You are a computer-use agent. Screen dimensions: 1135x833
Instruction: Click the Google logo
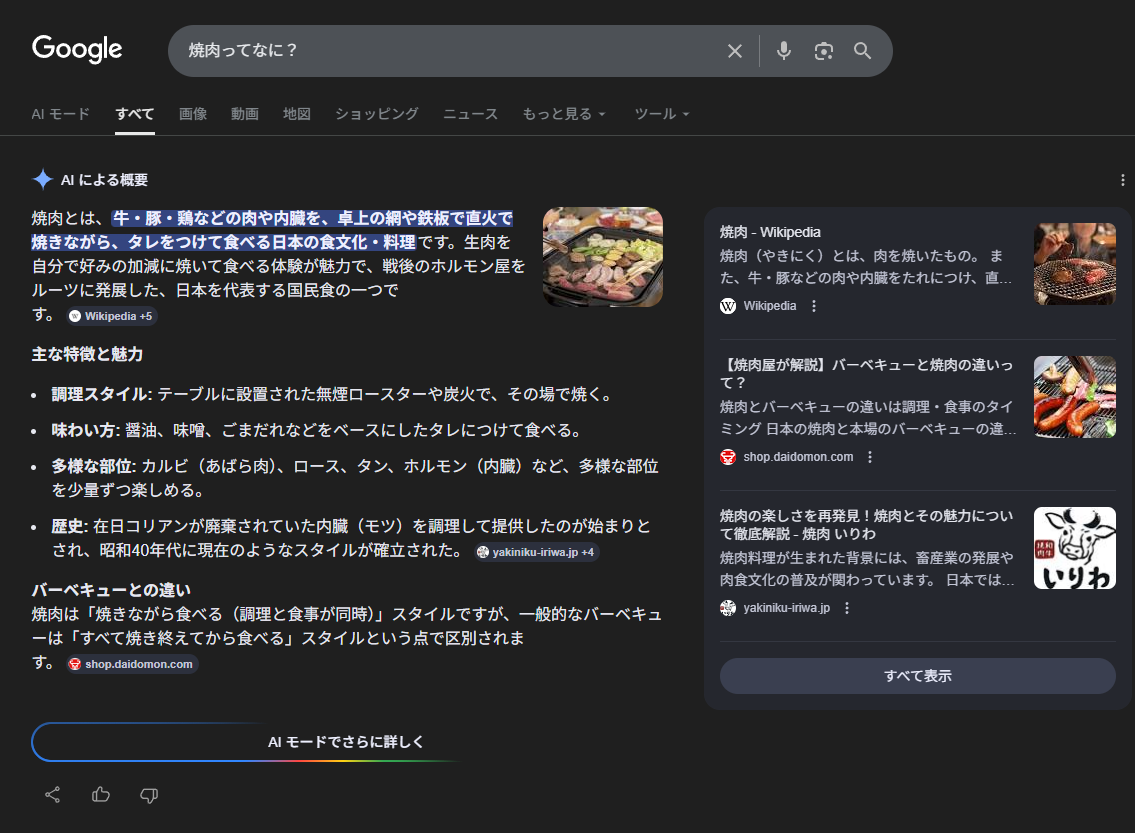77,49
